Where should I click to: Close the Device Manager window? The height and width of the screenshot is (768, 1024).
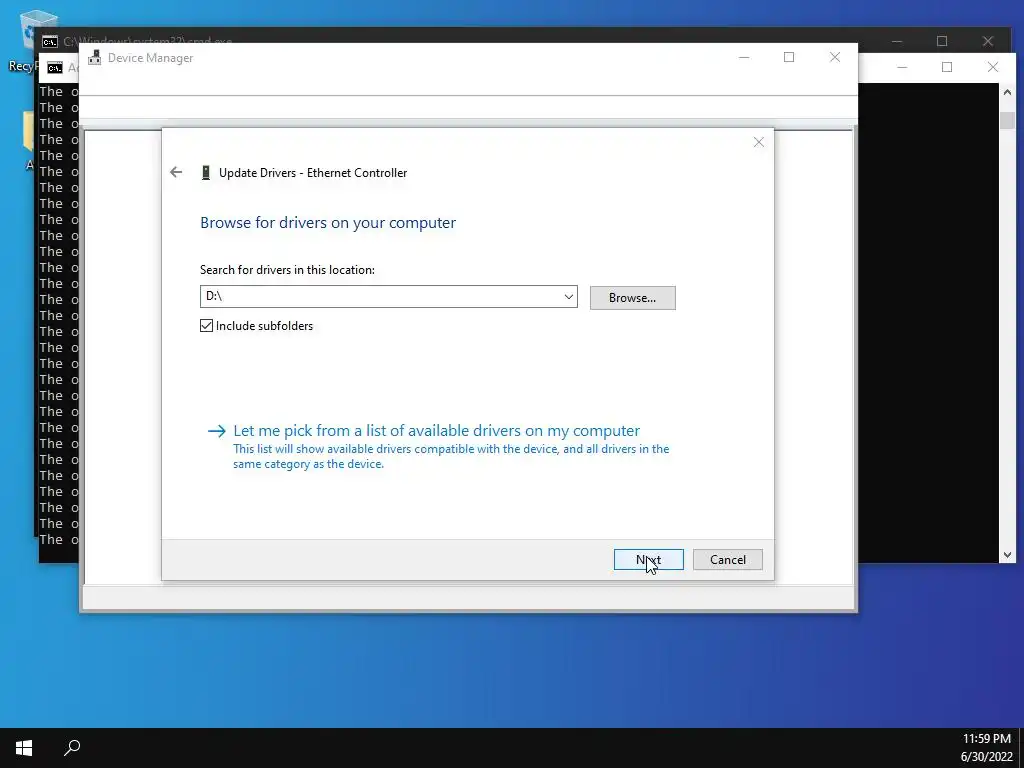click(835, 57)
